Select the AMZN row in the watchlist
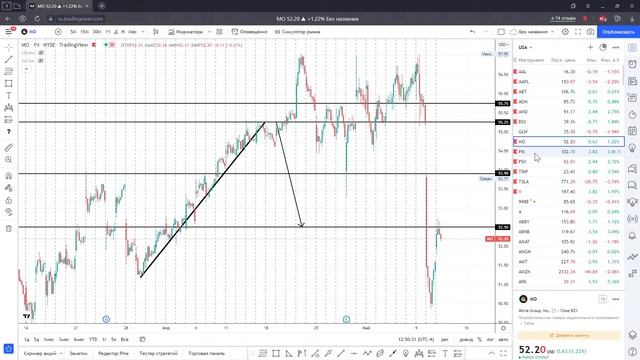640x360 pixels. tap(569, 272)
